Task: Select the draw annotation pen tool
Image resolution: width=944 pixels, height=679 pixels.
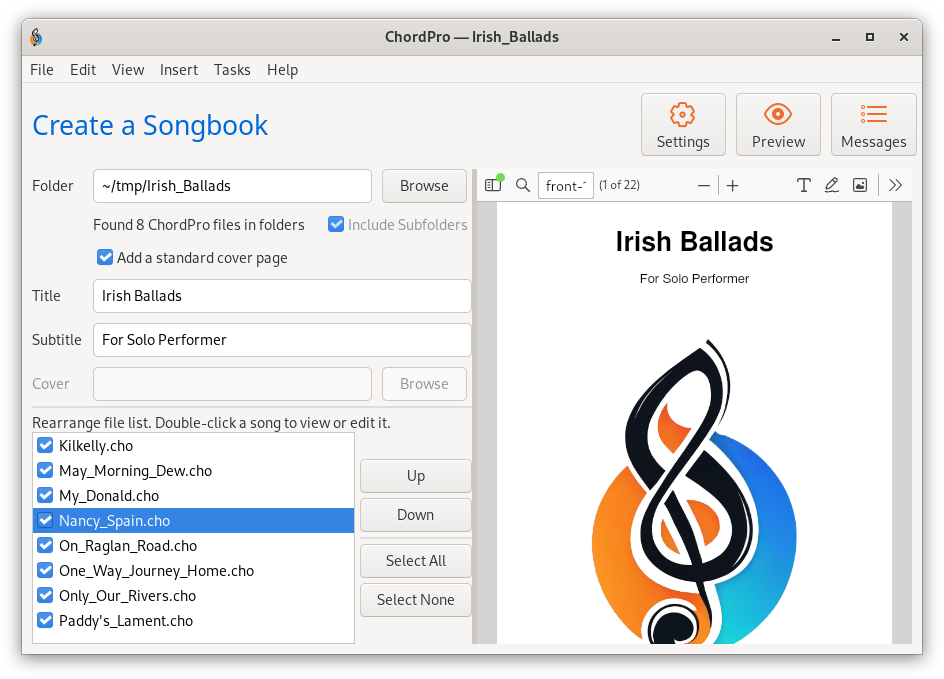Action: pyautogui.click(x=831, y=185)
